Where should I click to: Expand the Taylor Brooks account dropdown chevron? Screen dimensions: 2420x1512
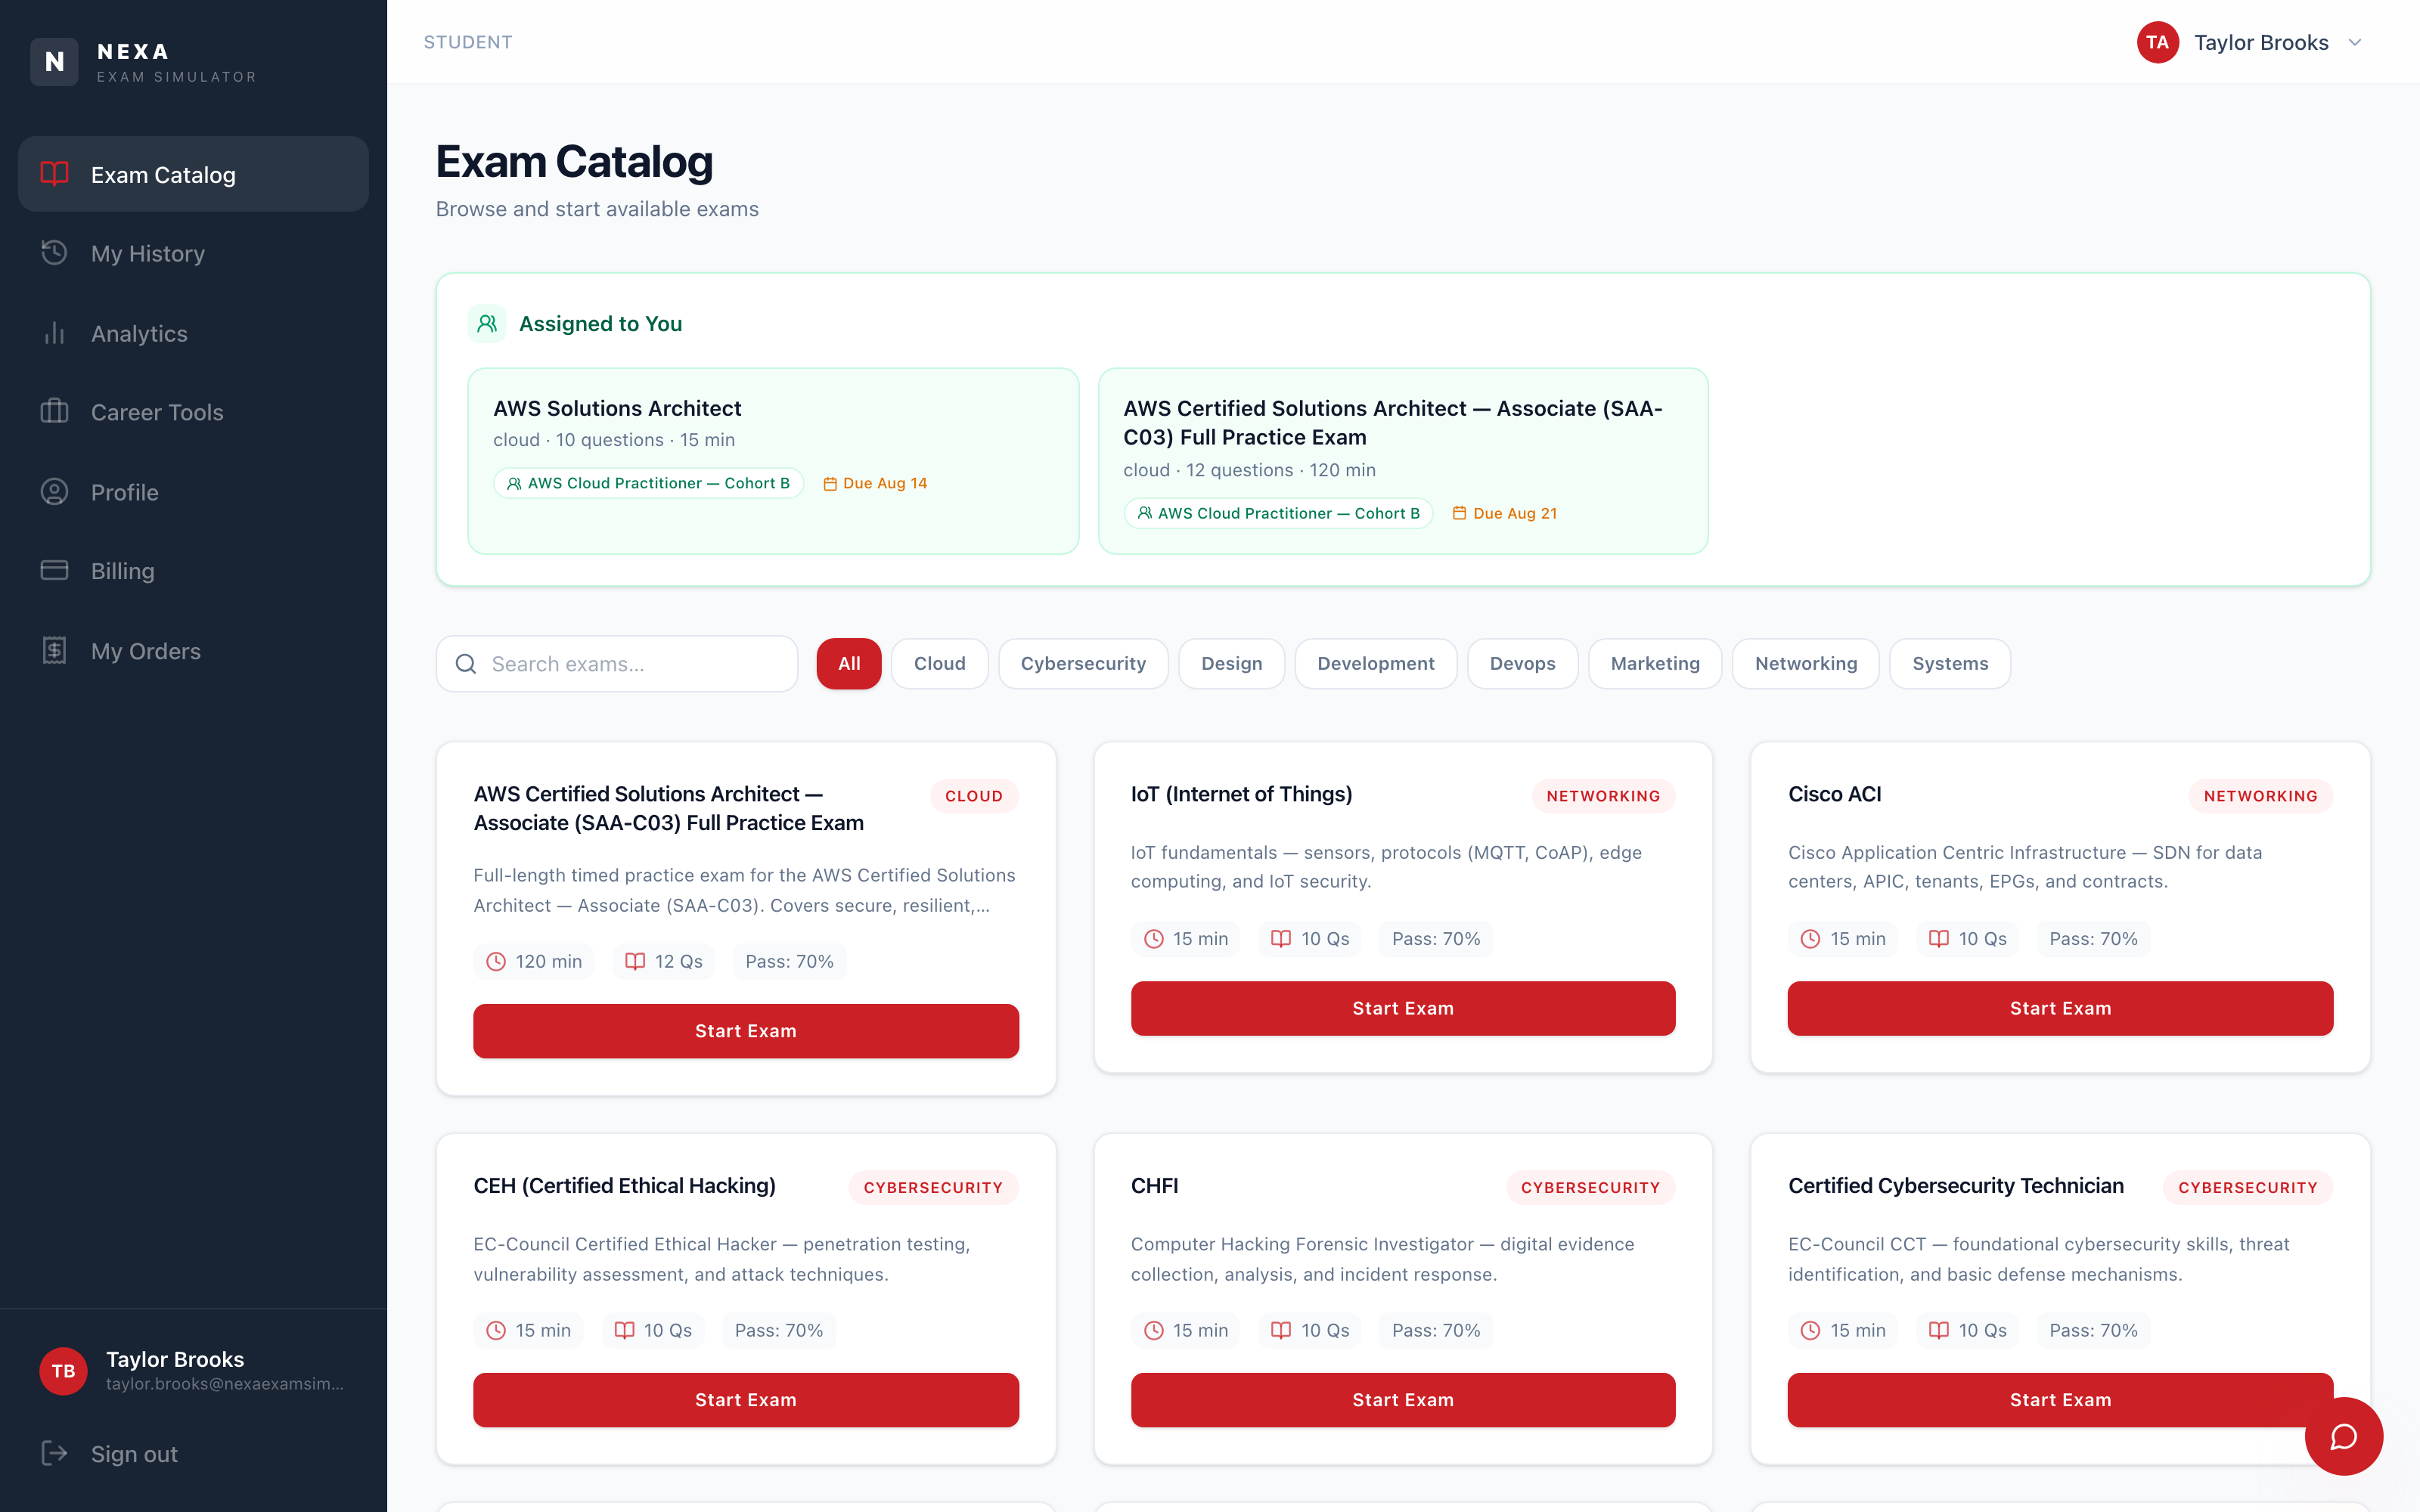coord(2355,42)
